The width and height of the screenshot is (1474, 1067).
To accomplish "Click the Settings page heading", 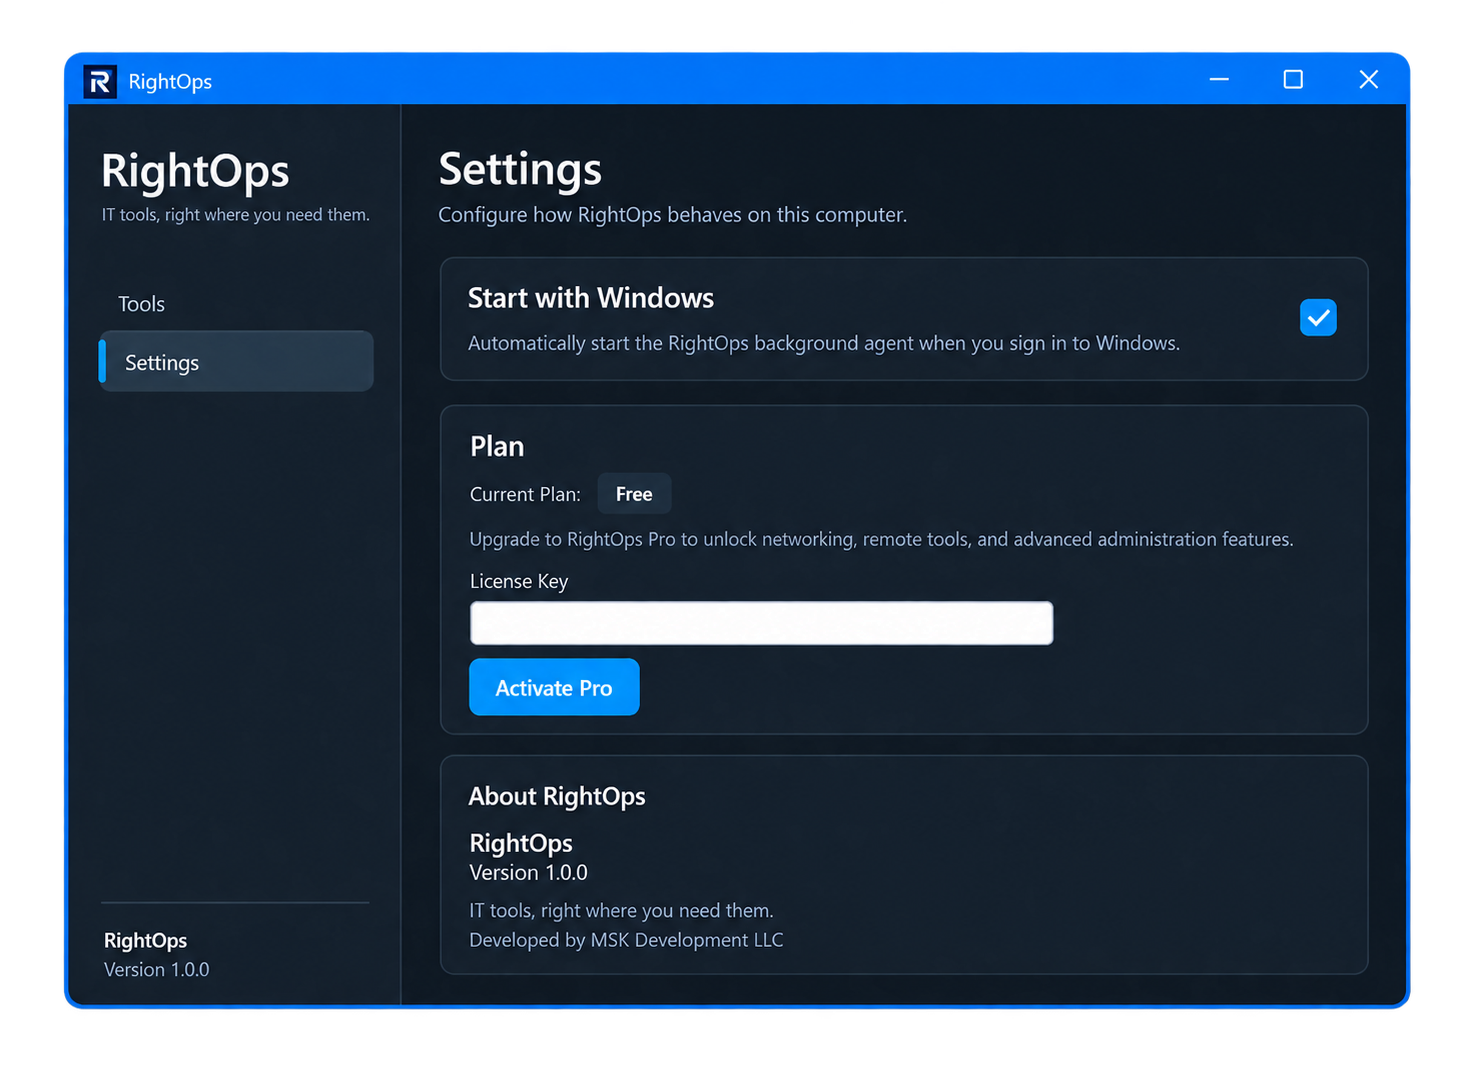I will tap(520, 169).
